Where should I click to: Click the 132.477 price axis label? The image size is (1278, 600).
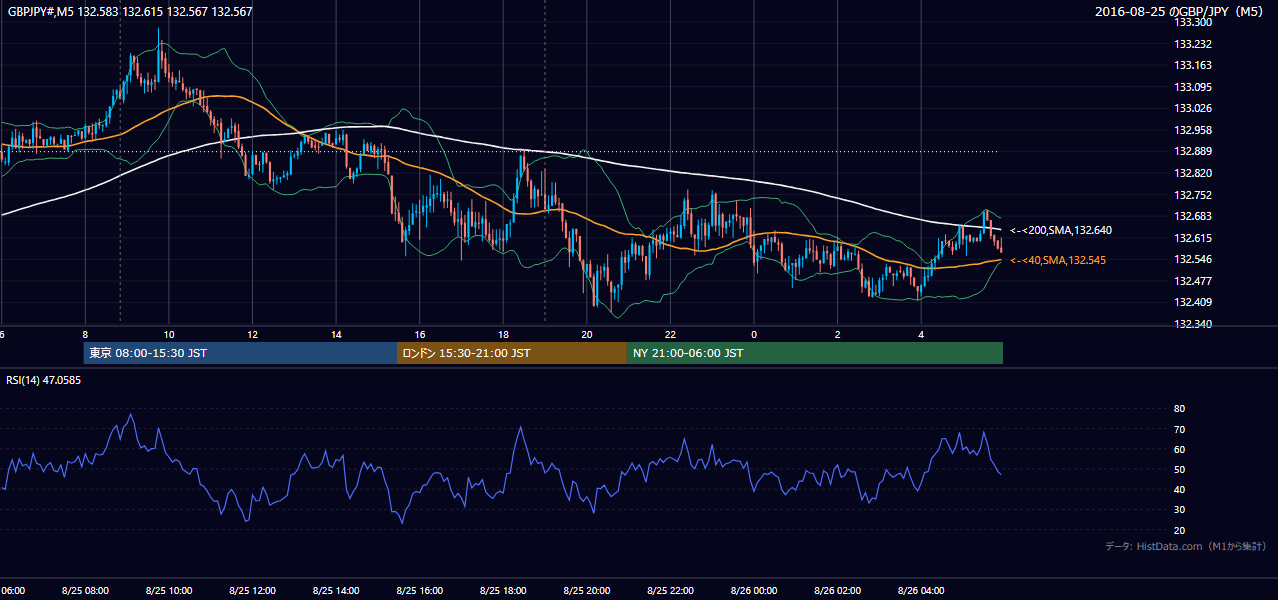[1192, 281]
